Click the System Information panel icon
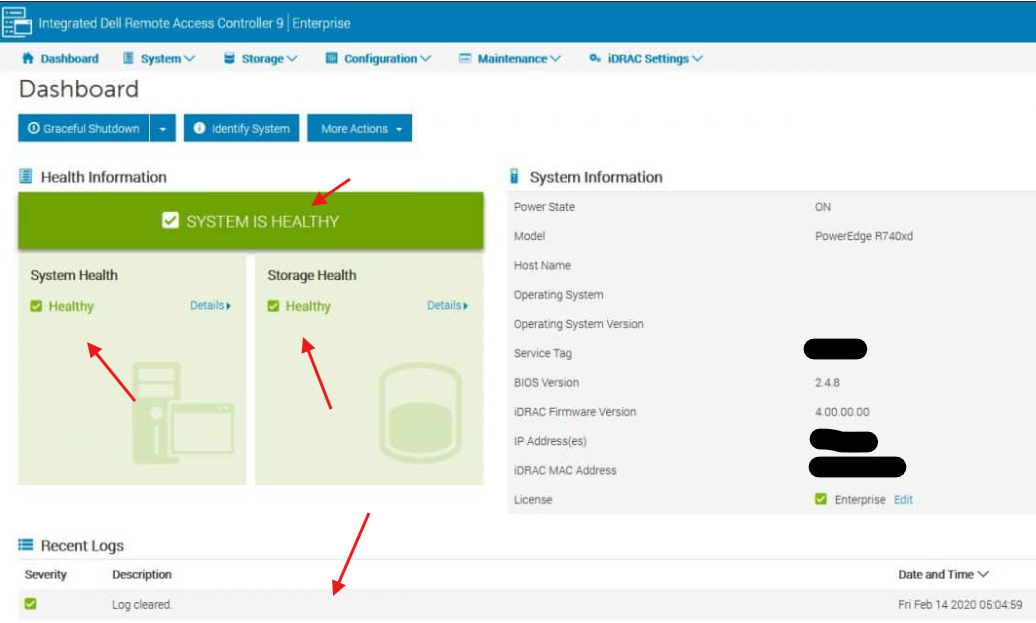 [514, 176]
